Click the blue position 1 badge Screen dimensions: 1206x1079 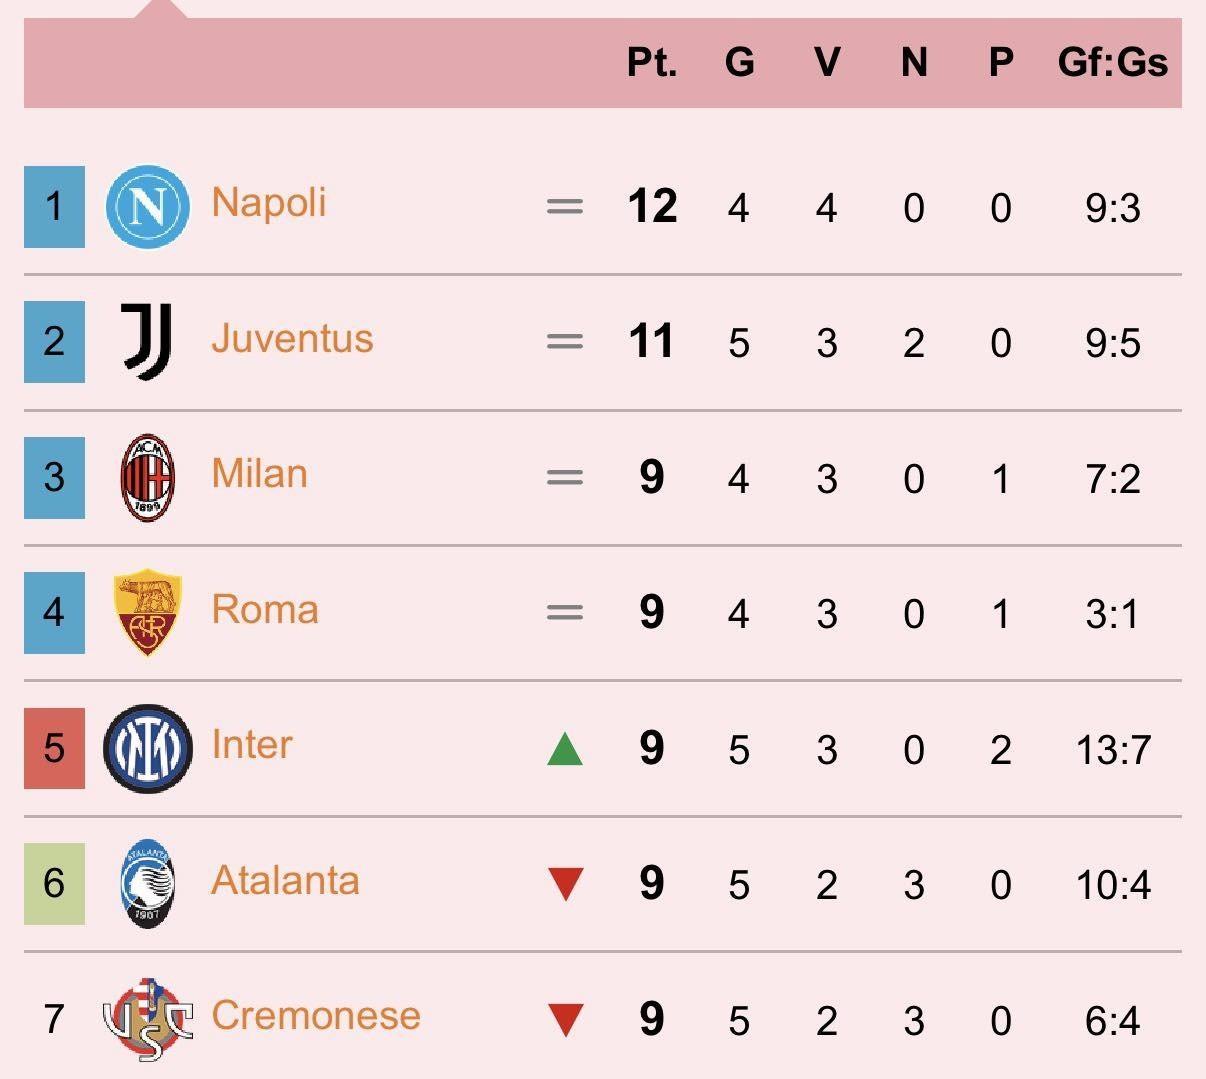(x=54, y=207)
